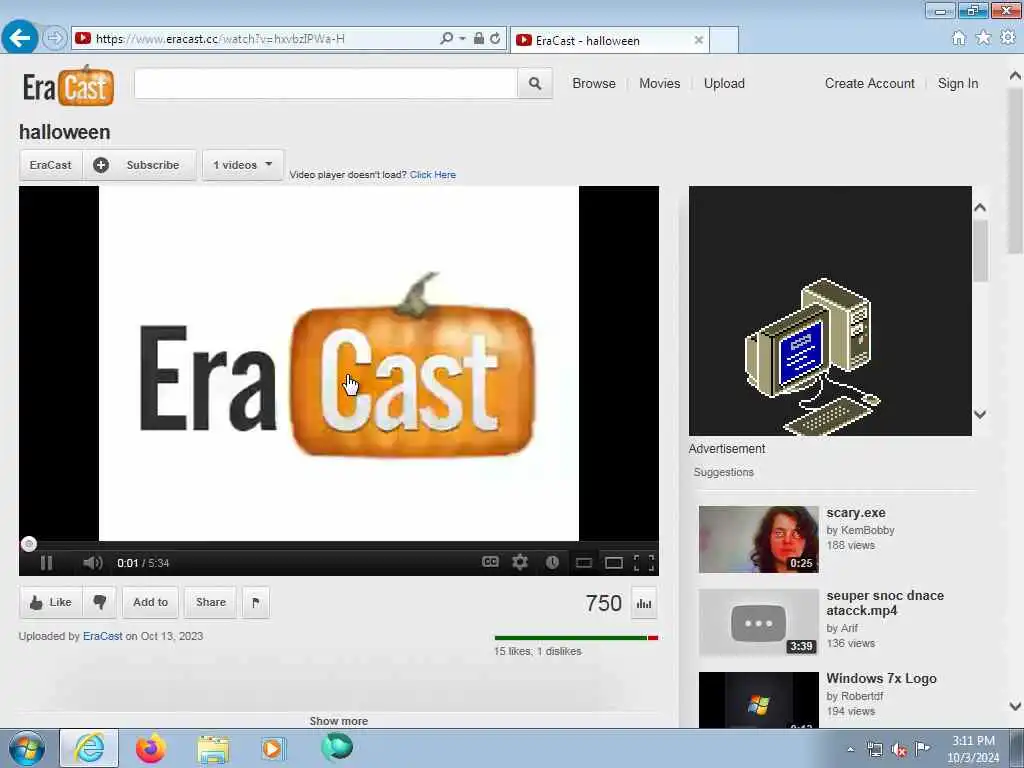Open the Windows 7x Logo title
Screen dimensions: 1024x768
[881, 679]
